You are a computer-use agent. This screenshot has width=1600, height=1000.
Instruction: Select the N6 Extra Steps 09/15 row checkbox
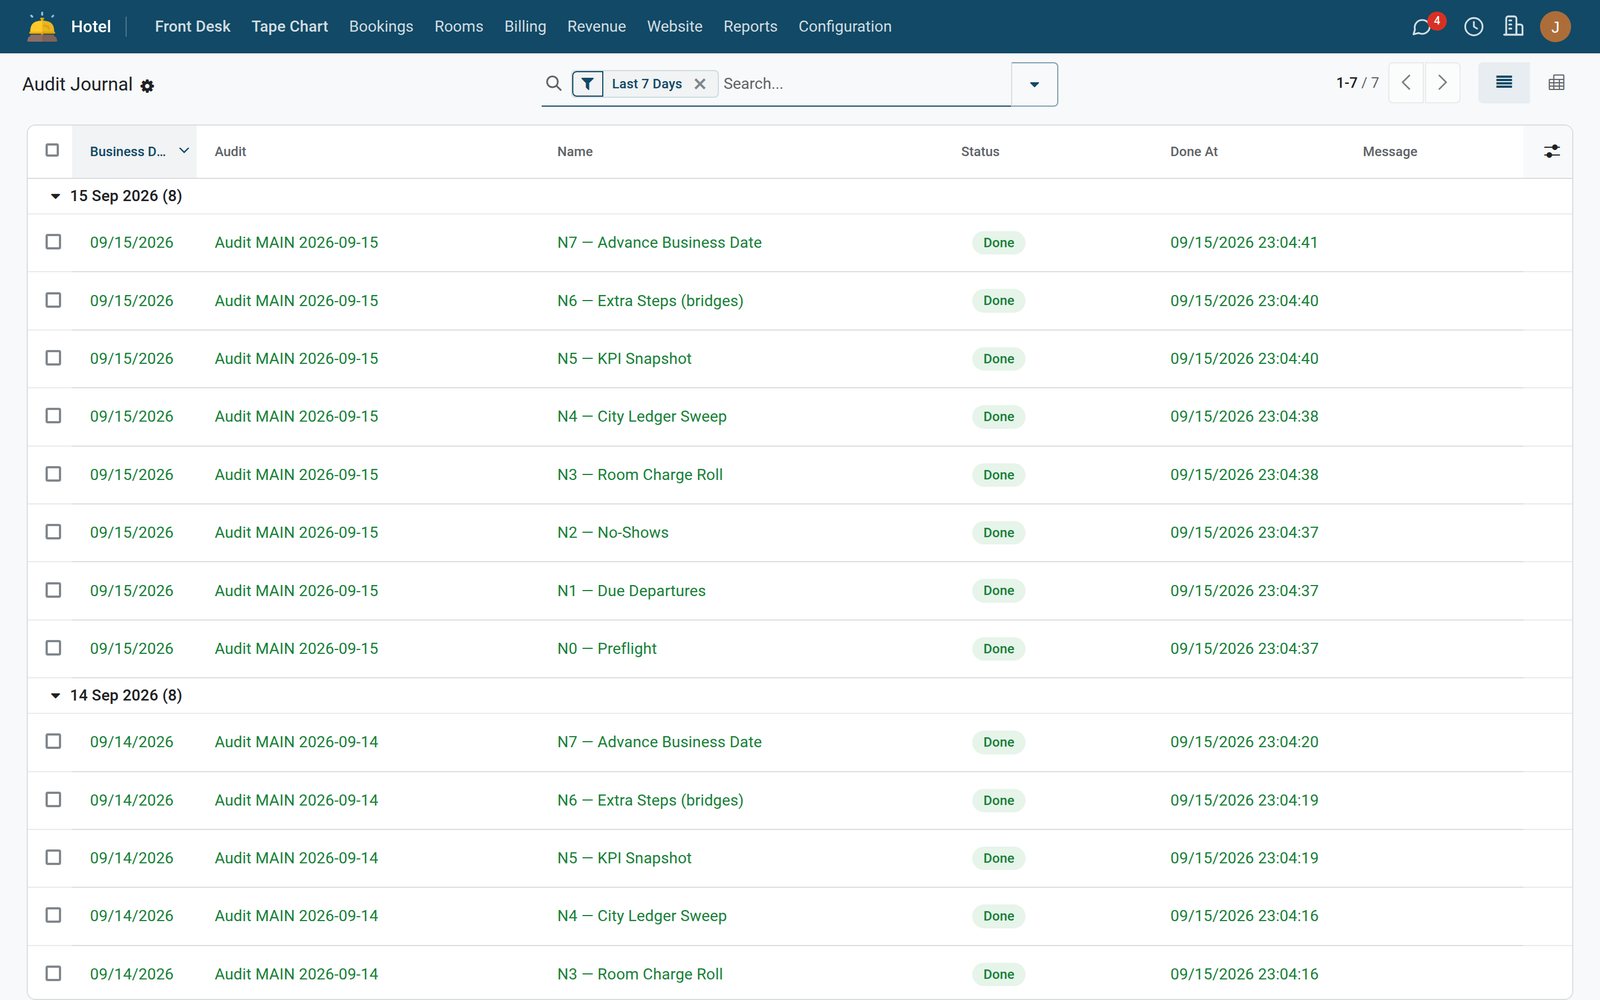coord(53,300)
